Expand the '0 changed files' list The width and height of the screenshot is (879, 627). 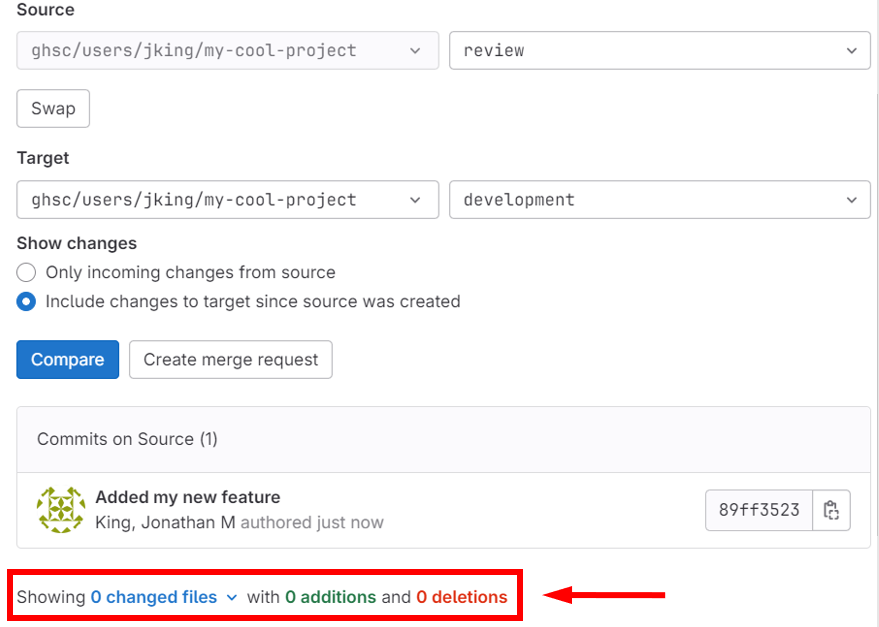click(x=164, y=597)
